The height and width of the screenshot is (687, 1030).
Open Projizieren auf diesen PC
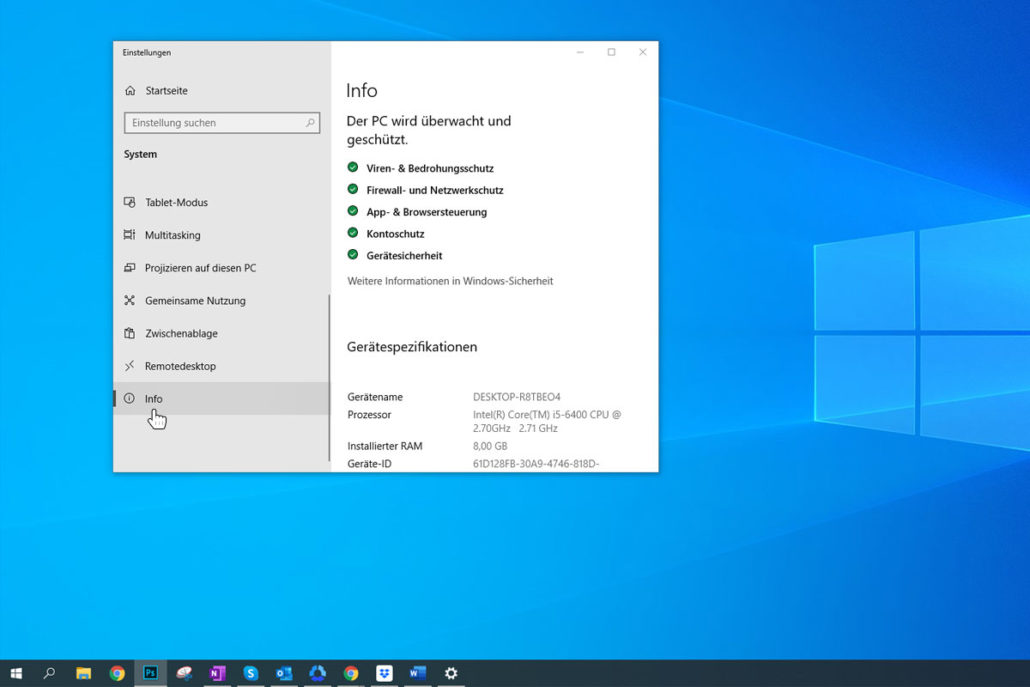click(200, 268)
